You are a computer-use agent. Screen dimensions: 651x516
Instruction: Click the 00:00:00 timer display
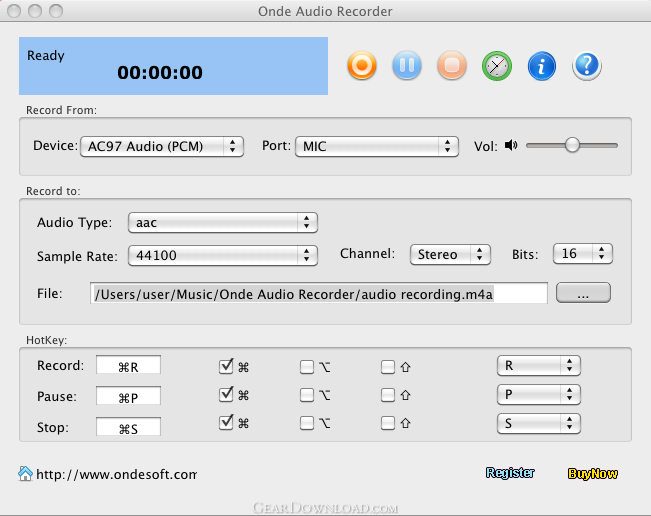coord(160,73)
